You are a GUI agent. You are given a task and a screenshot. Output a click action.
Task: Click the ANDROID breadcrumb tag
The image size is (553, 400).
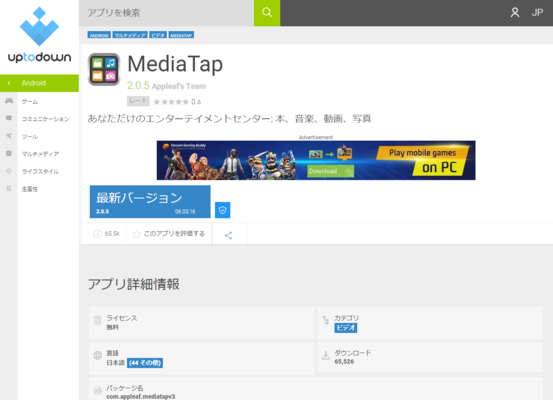(x=99, y=35)
